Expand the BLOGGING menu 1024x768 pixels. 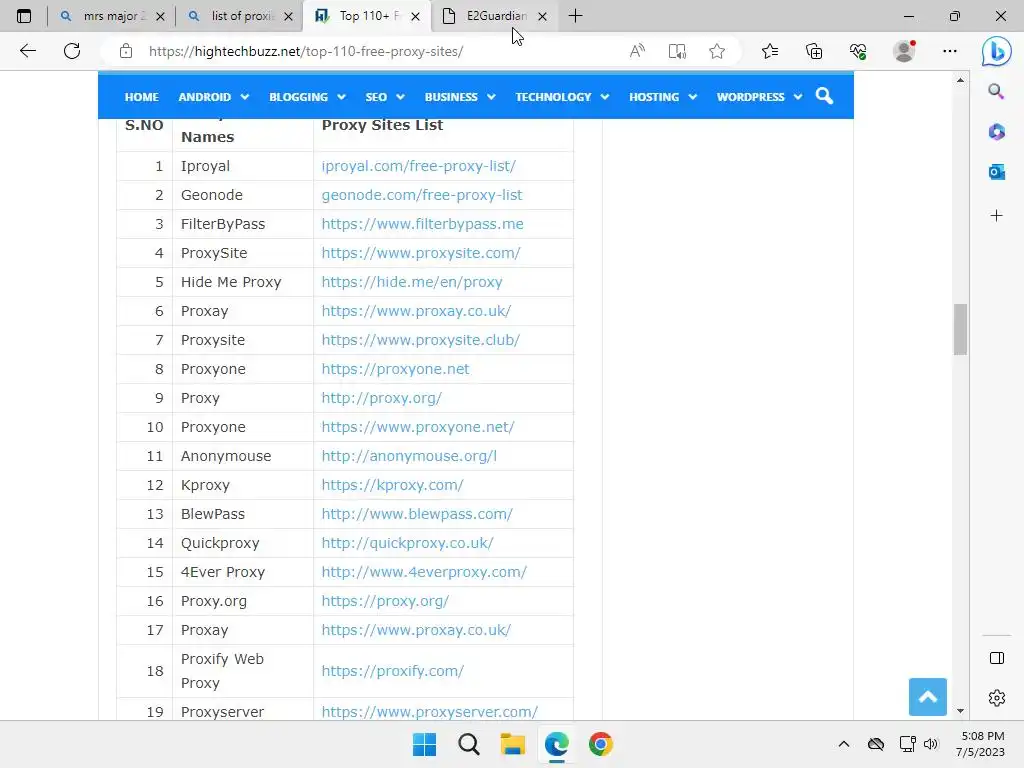[x=307, y=97]
